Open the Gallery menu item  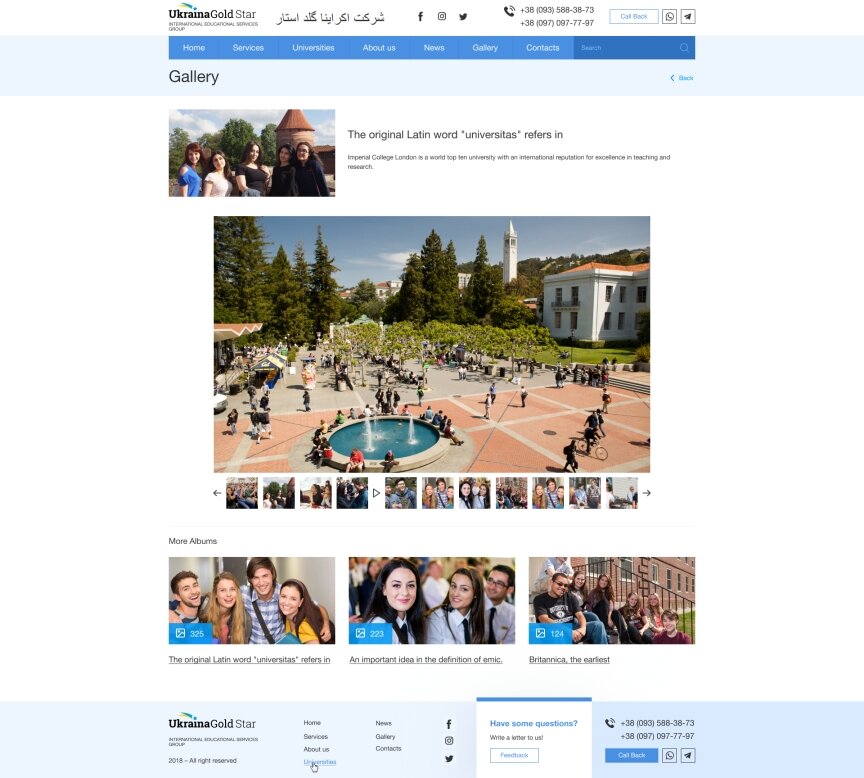point(485,48)
